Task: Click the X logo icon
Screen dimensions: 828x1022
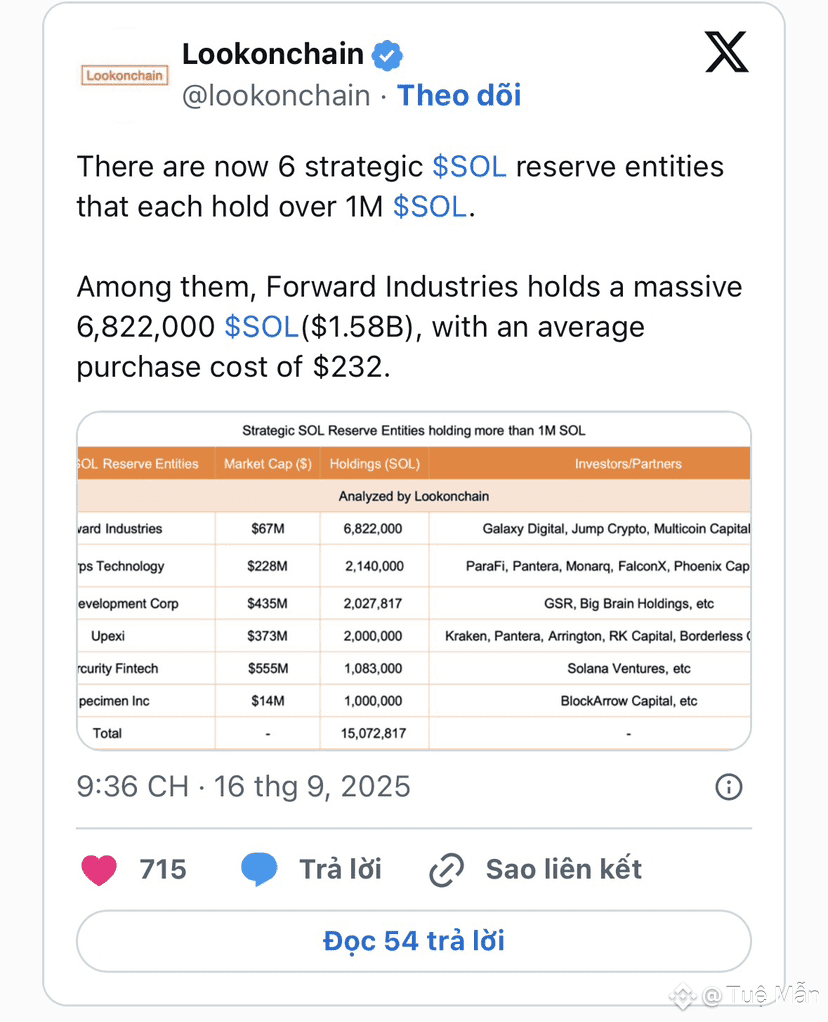Action: (x=726, y=52)
